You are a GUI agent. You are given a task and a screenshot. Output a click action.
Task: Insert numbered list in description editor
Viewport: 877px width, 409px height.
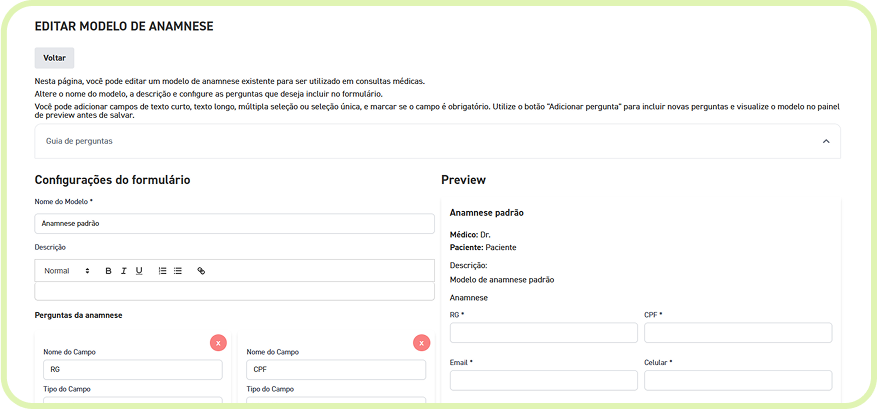(x=162, y=271)
